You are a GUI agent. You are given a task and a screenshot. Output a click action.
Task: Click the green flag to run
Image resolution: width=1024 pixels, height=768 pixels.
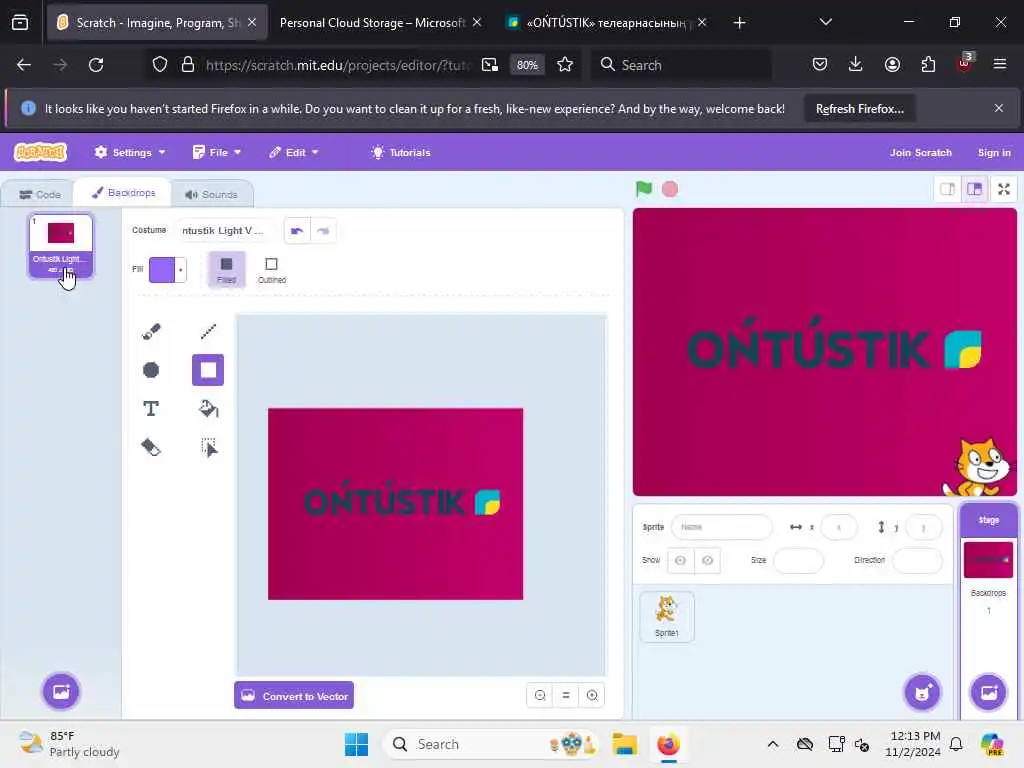tap(644, 189)
